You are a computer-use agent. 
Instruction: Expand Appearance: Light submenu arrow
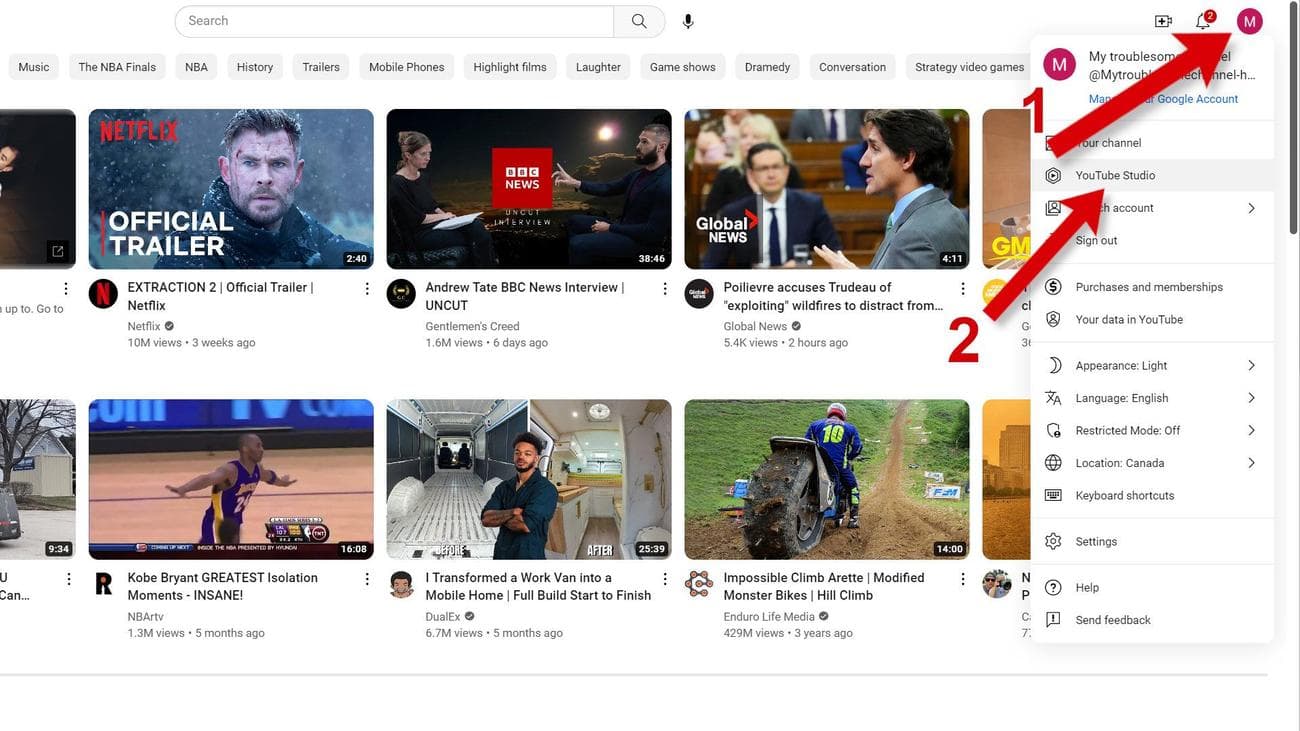[1251, 366]
